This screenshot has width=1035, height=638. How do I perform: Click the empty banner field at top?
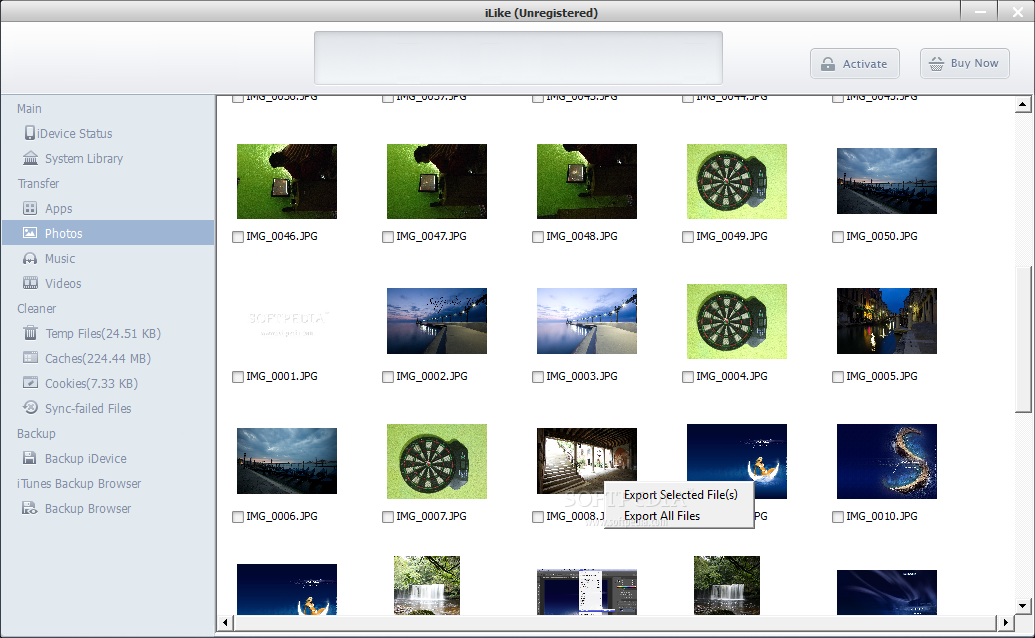click(518, 58)
